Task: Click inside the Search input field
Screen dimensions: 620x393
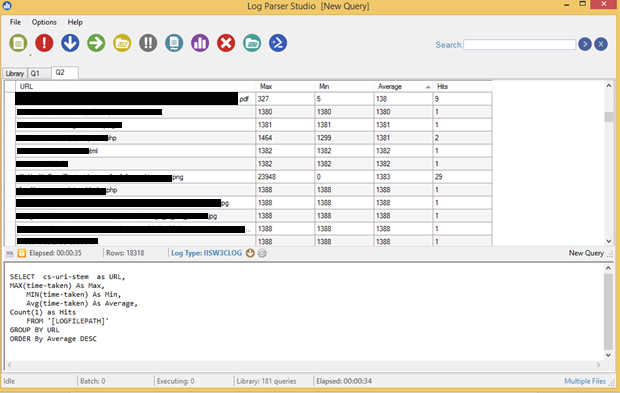Action: [x=520, y=45]
